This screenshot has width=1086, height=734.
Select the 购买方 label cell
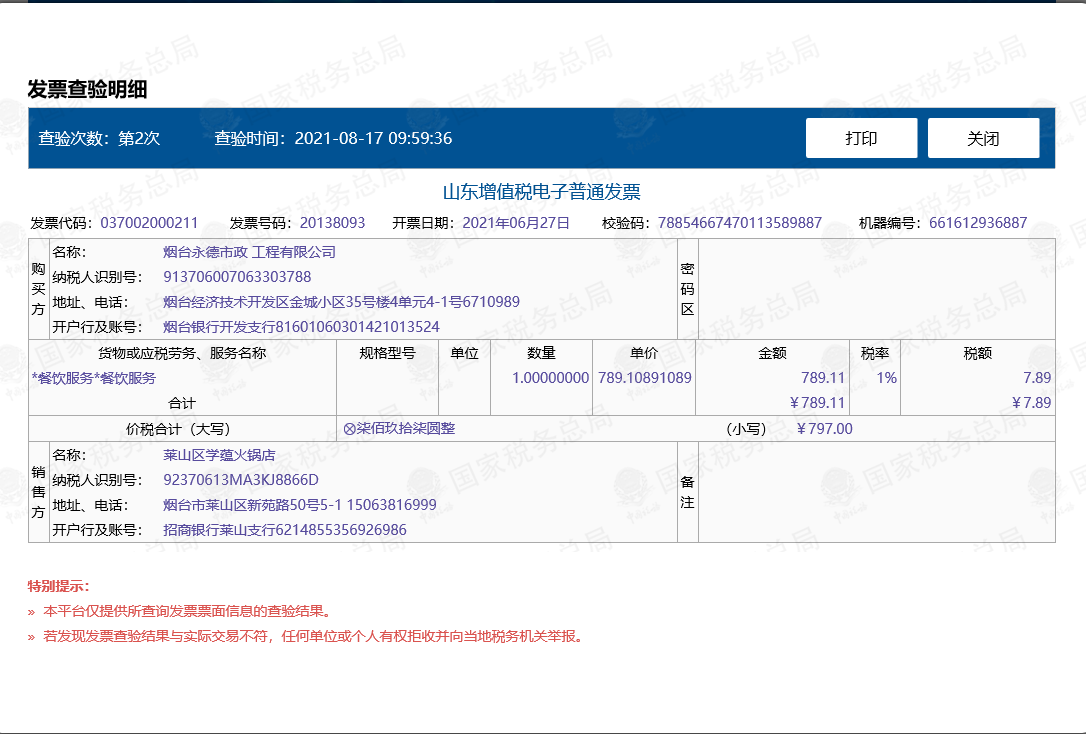point(38,289)
